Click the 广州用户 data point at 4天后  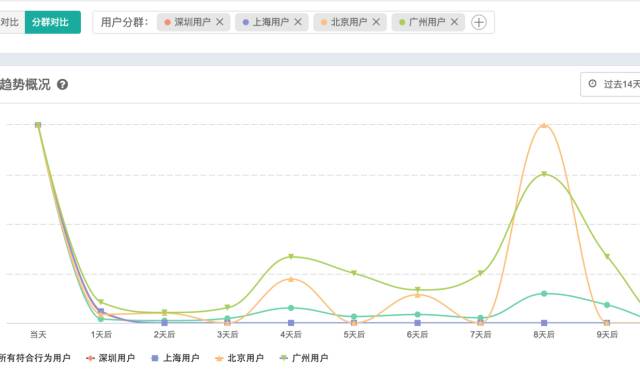click(x=291, y=257)
